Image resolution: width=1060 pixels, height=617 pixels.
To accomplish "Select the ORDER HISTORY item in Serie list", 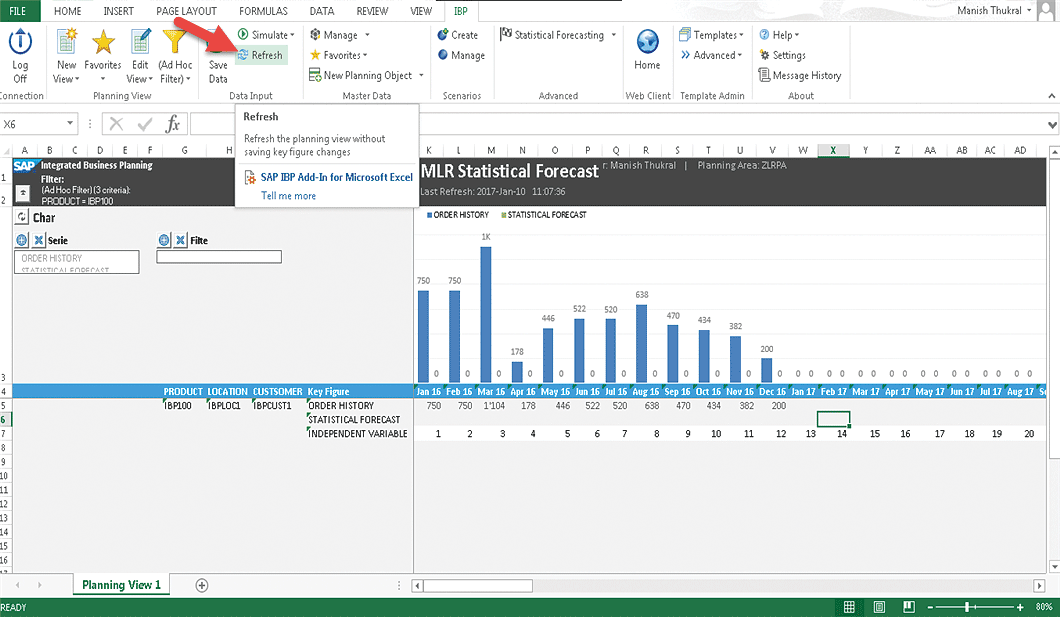I will pyautogui.click(x=51, y=258).
